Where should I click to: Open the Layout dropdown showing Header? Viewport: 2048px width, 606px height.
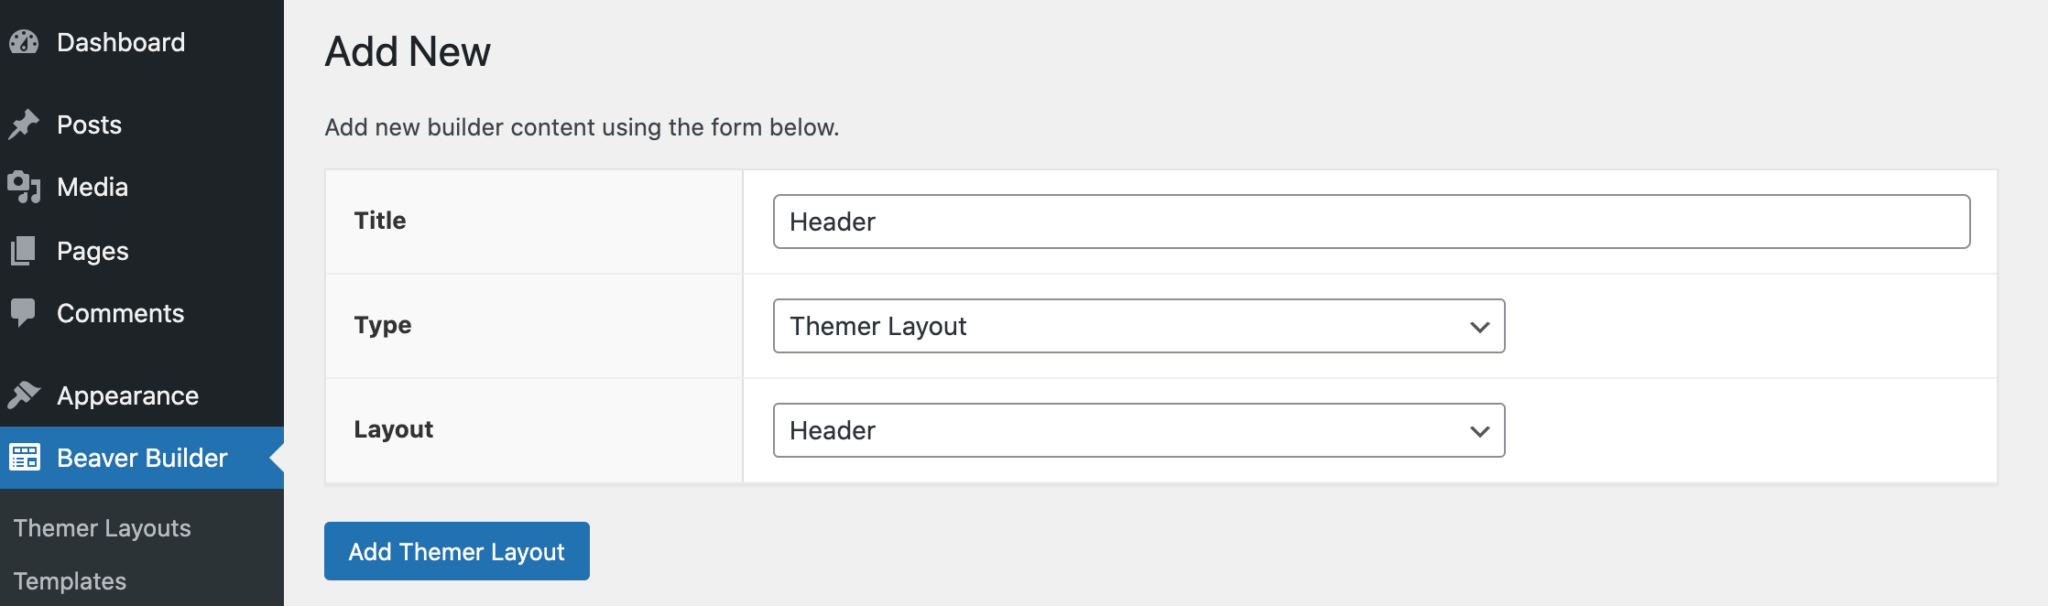(1138, 430)
